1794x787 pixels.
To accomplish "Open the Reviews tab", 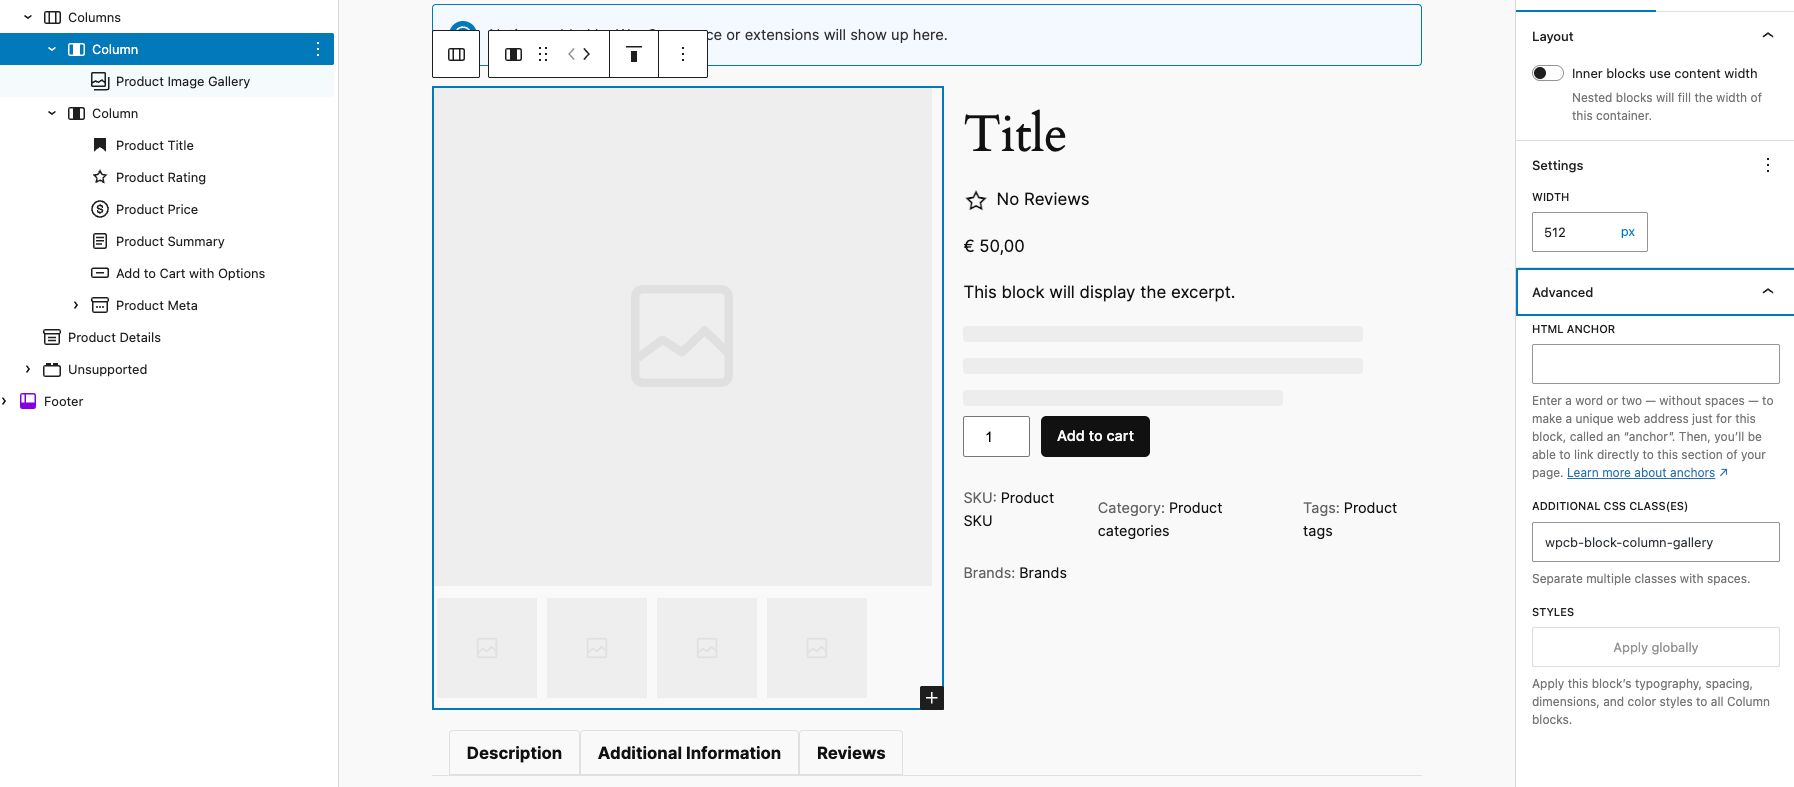I will click(x=850, y=753).
